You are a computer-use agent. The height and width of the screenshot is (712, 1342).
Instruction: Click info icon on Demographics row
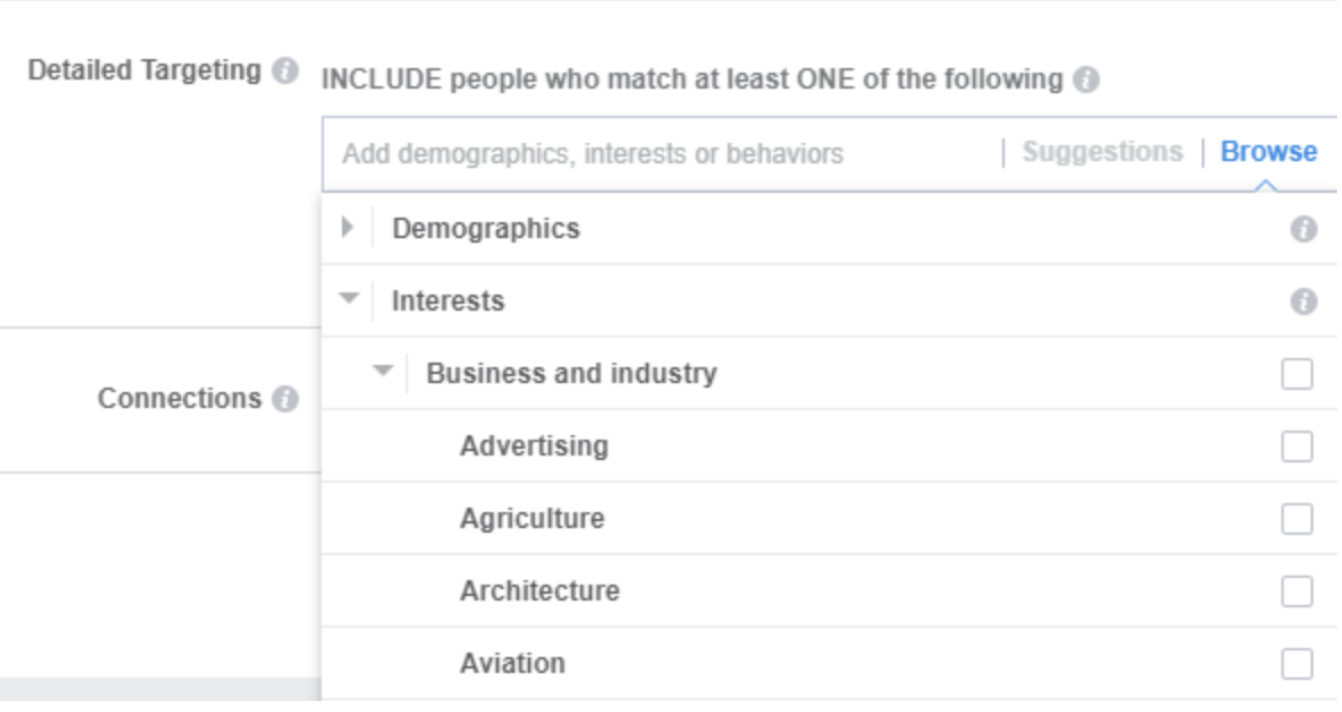pyautogui.click(x=1303, y=229)
